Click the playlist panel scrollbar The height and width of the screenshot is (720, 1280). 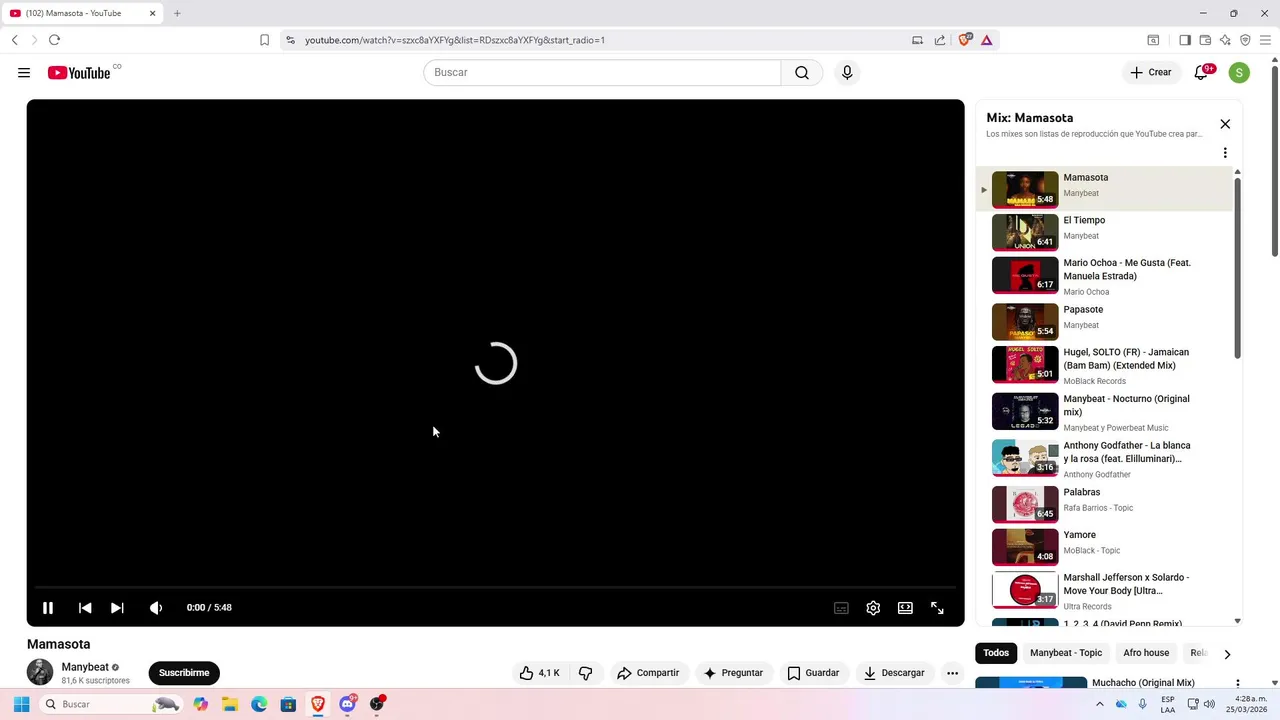coord(1237,268)
